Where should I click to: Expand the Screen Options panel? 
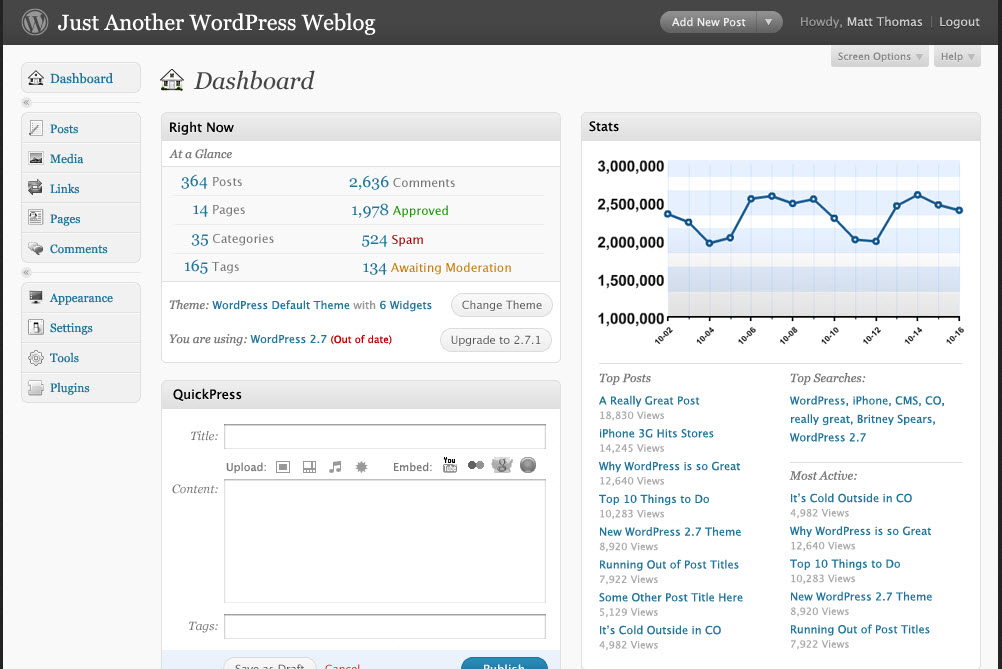[879, 57]
